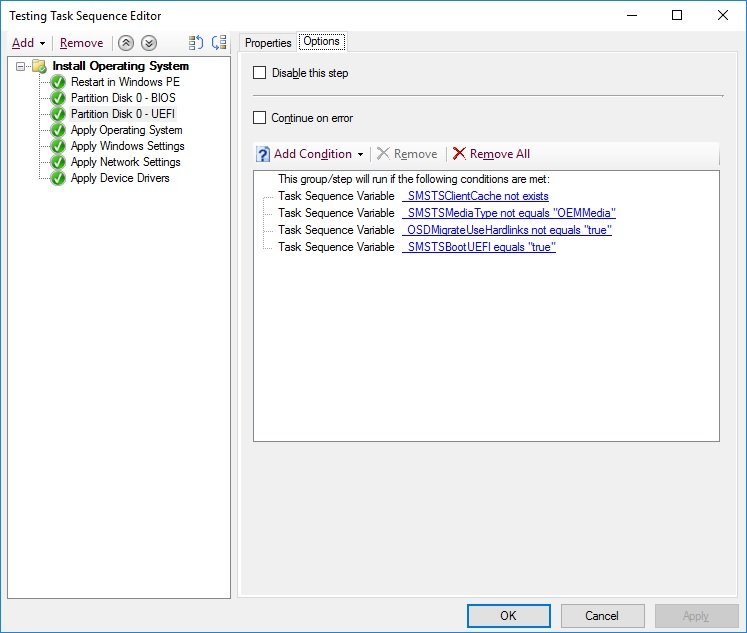Select Apply Network Settings step
This screenshot has width=747, height=633.
pos(125,162)
